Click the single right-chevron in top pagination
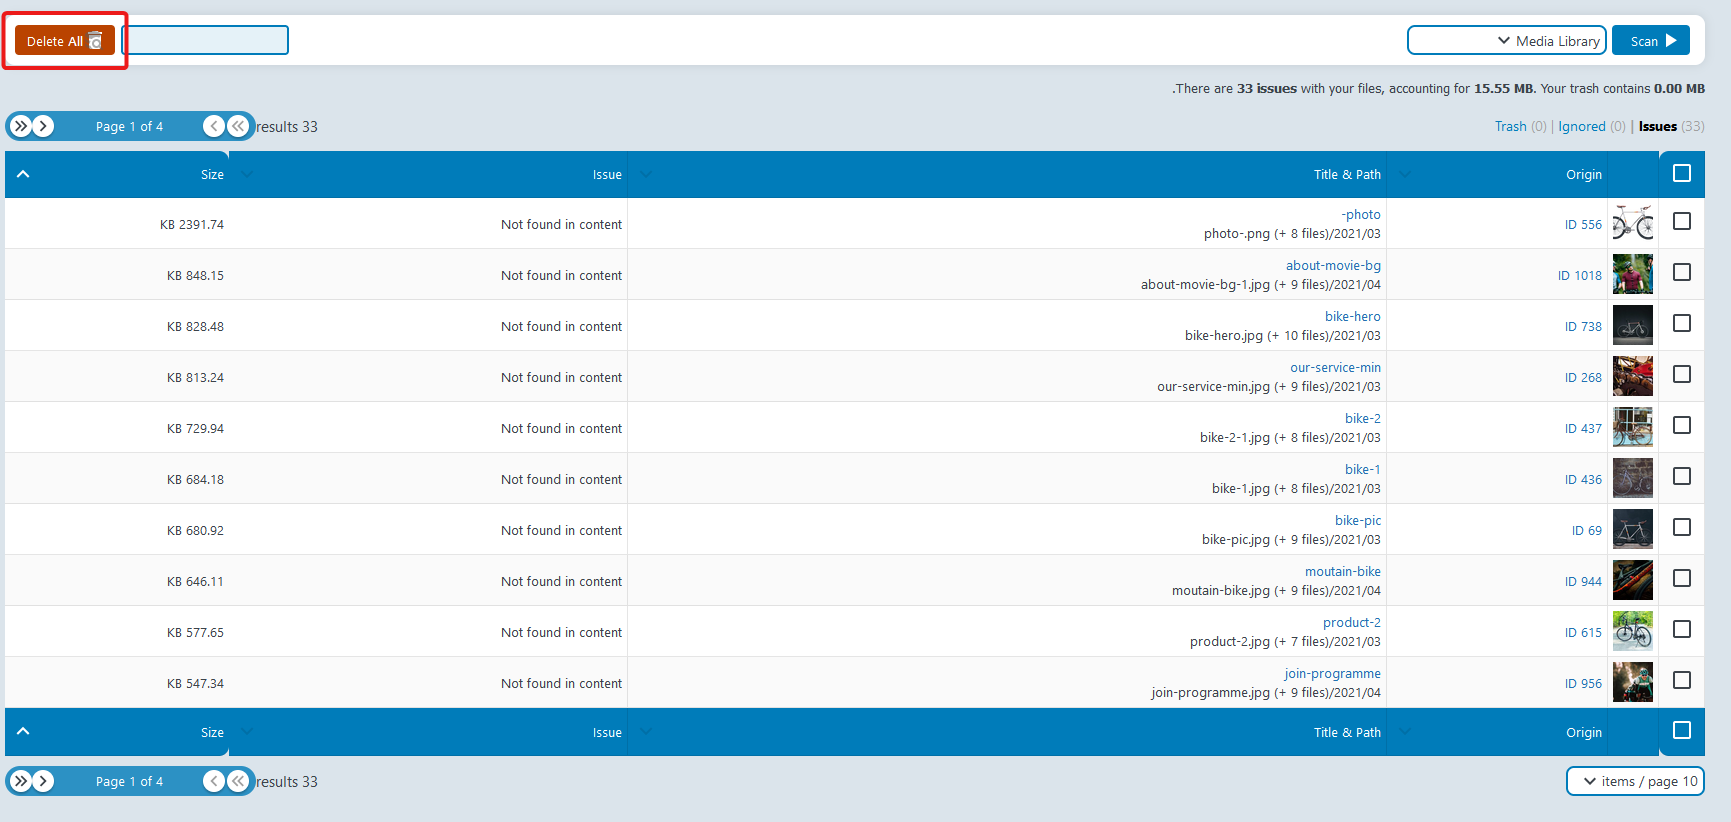 43,126
